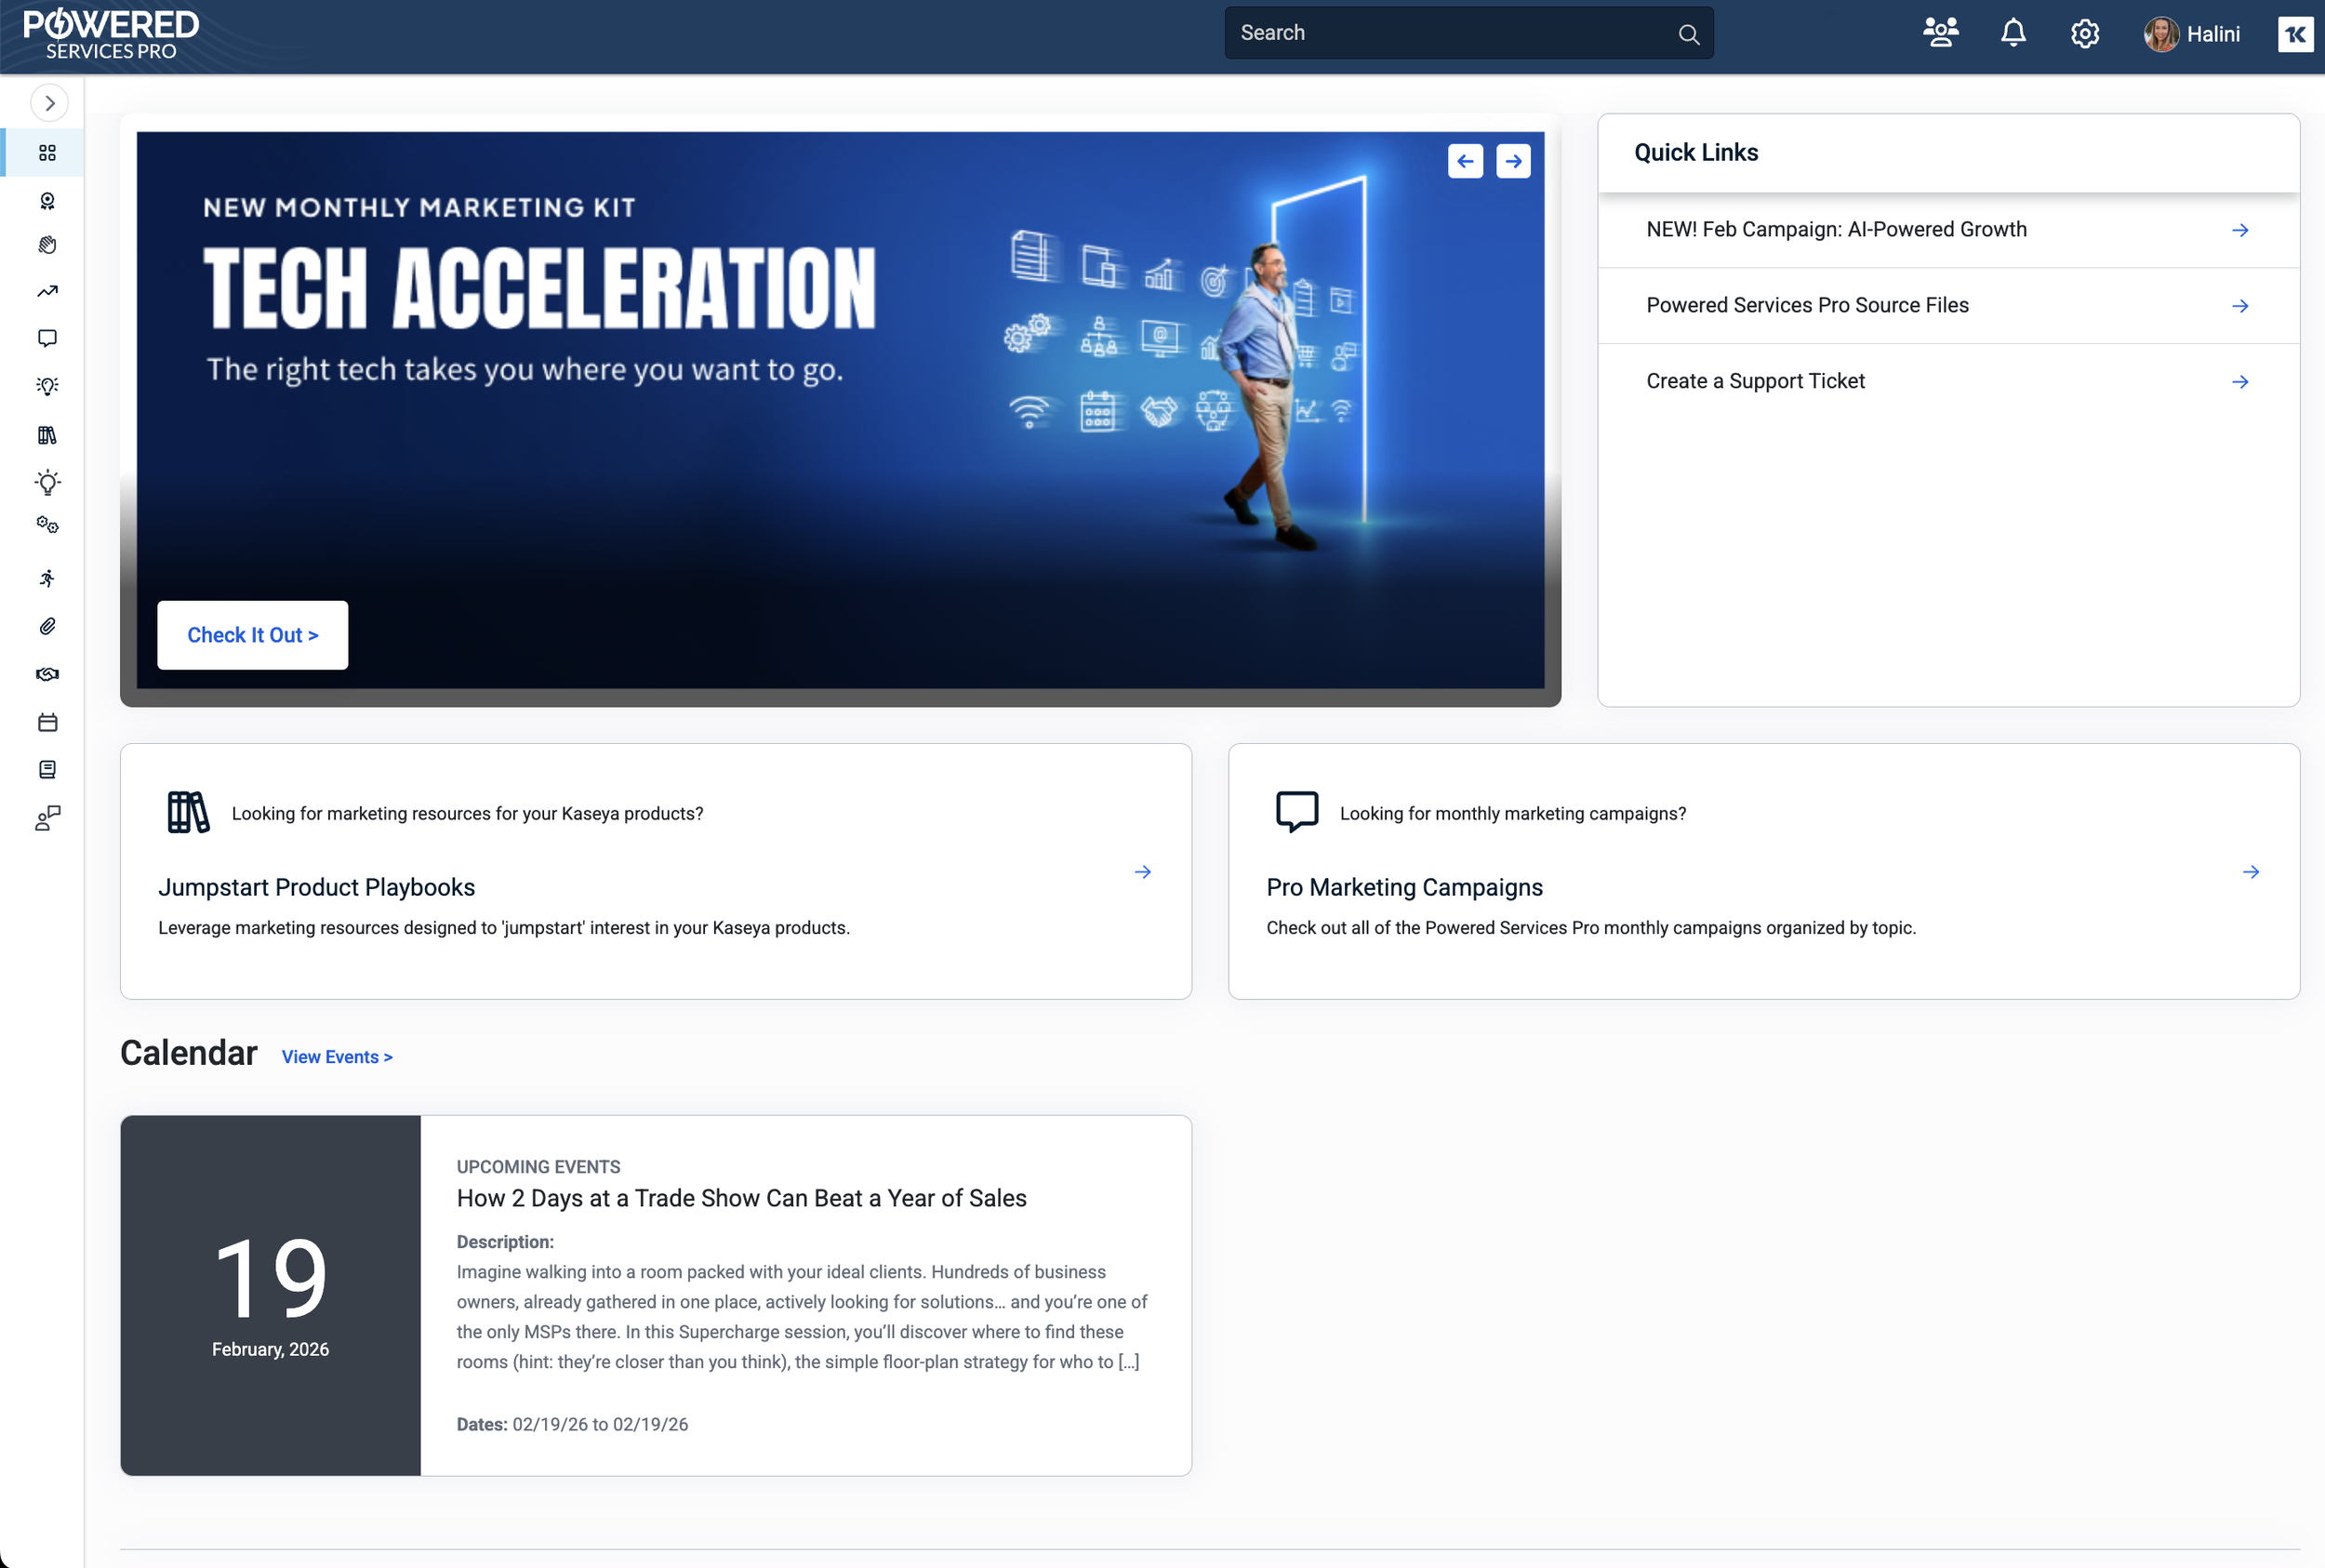Image resolution: width=2325 pixels, height=1568 pixels.
Task: Open the settings gear in header
Action: (x=2084, y=34)
